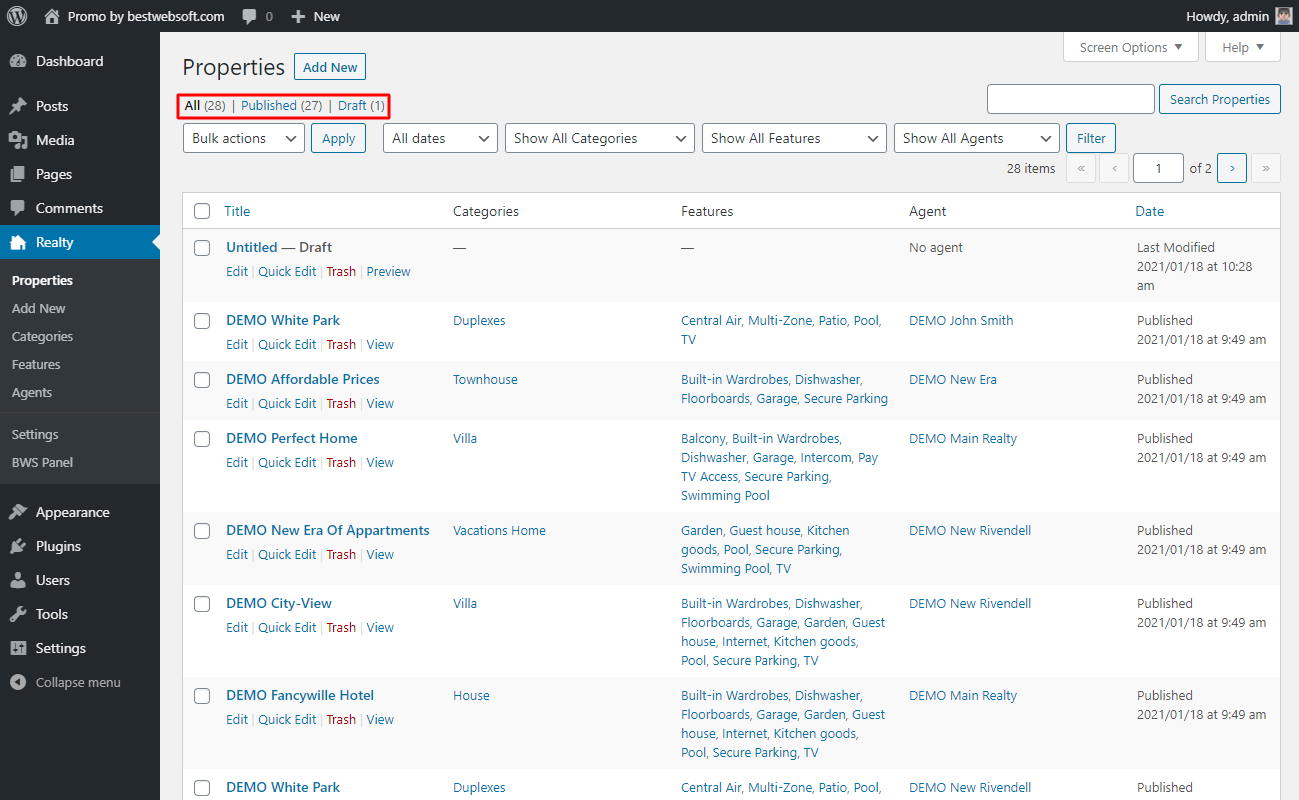Open the All dates dropdown
Image resolution: width=1299 pixels, height=800 pixels.
coord(440,138)
